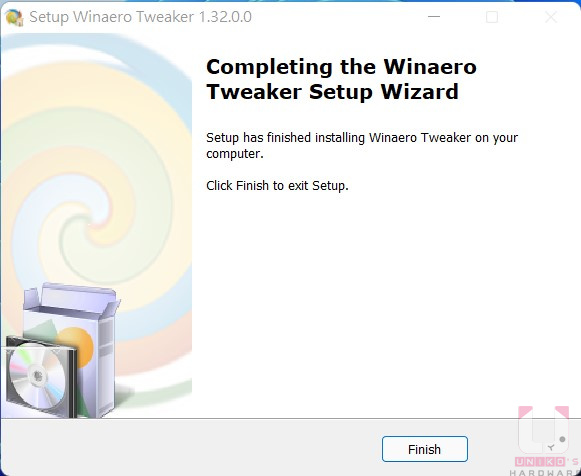Click the "Completing the Winaero" heading line

click(x=341, y=67)
